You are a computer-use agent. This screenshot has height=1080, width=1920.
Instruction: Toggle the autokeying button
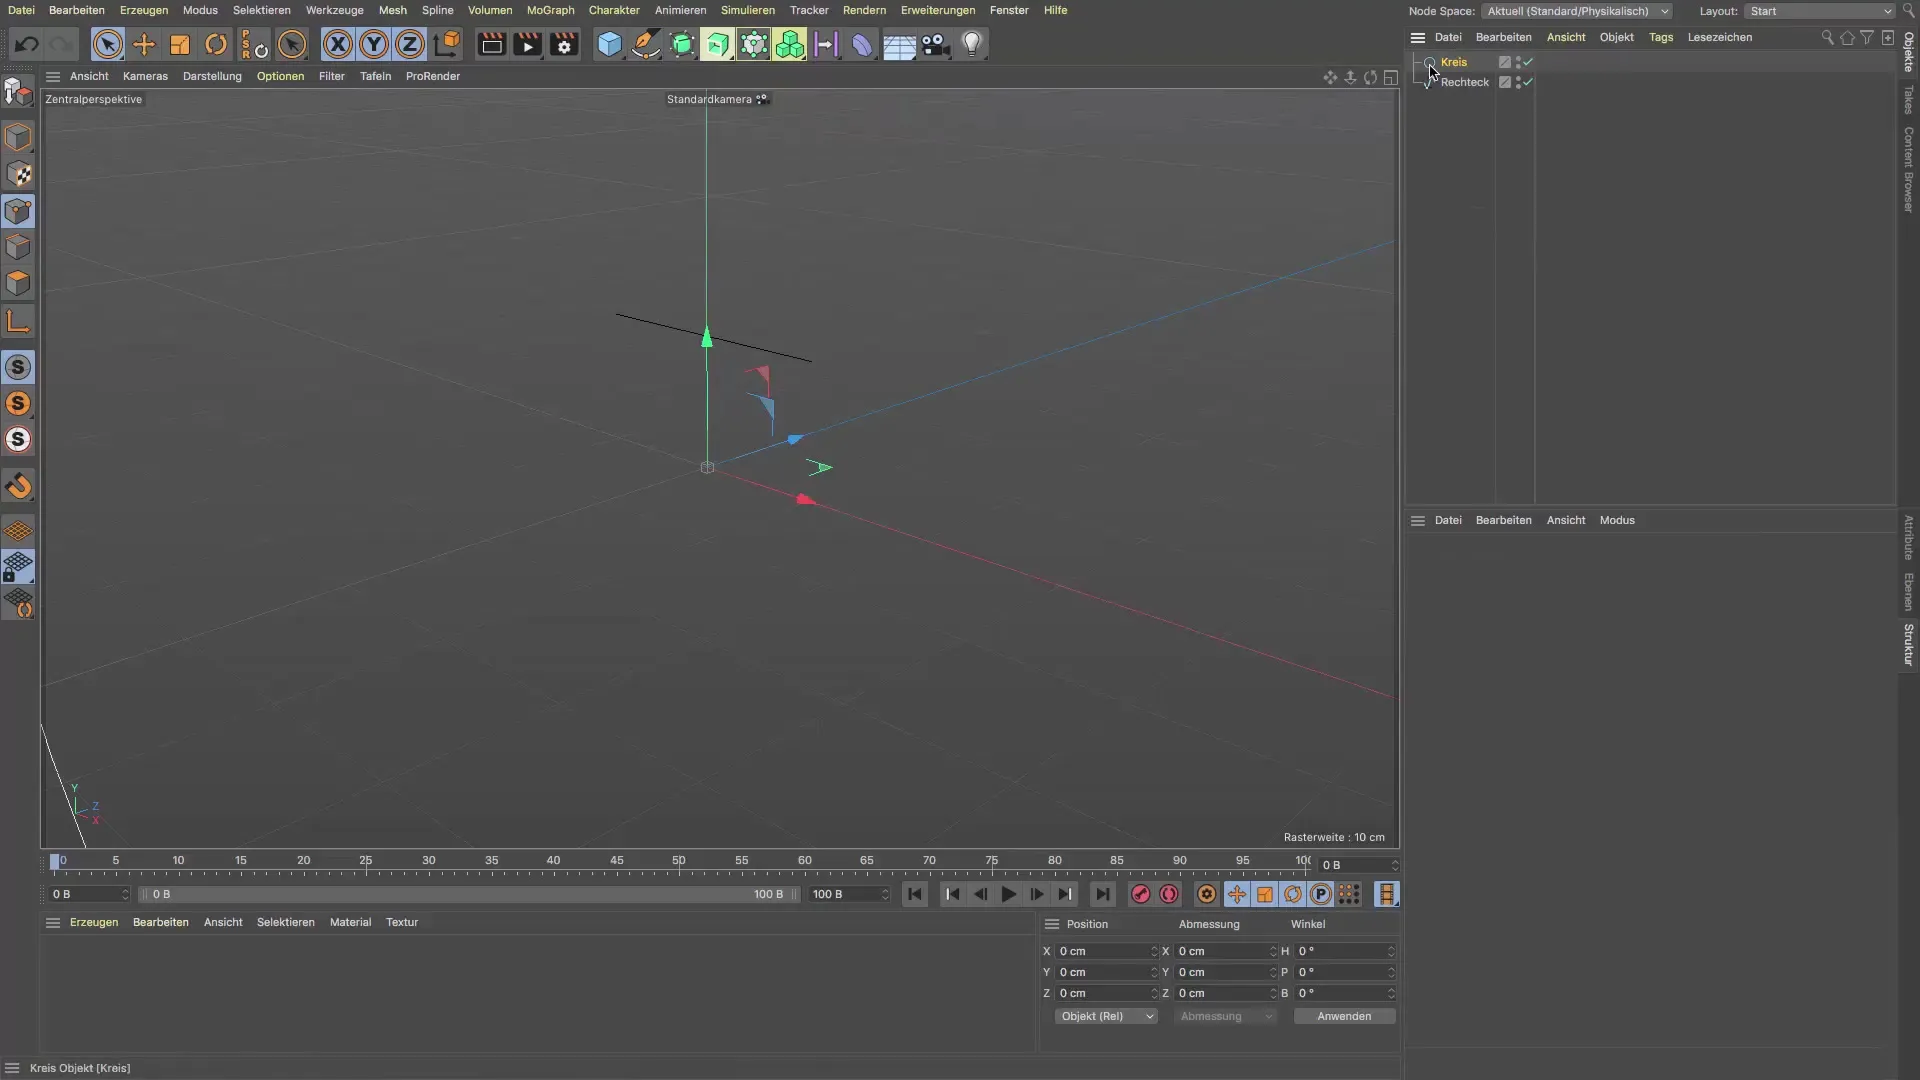pos(1168,894)
